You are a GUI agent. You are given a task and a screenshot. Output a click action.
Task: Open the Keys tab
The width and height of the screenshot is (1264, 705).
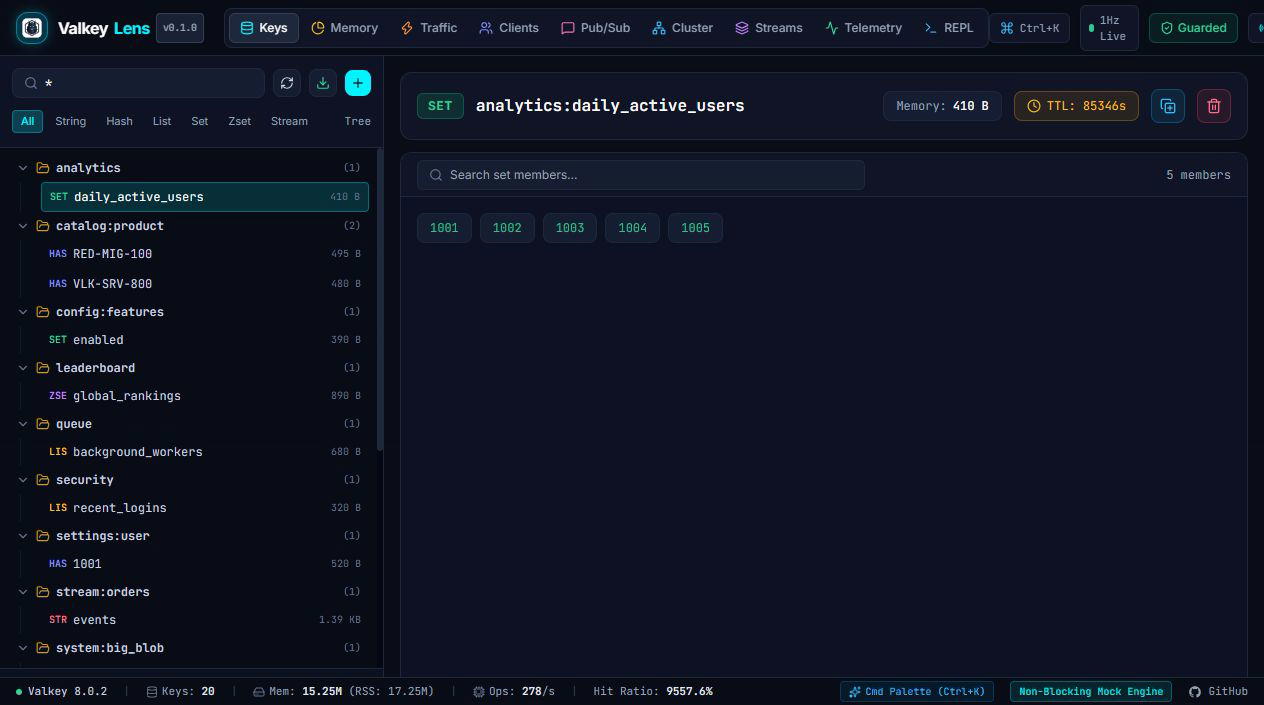264,28
